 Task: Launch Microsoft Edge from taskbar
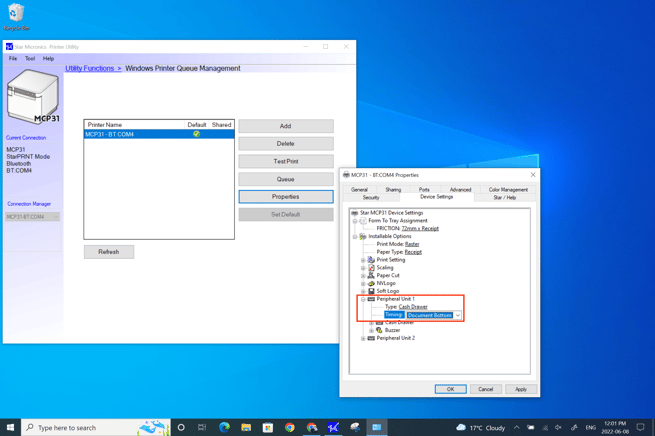[x=224, y=427]
